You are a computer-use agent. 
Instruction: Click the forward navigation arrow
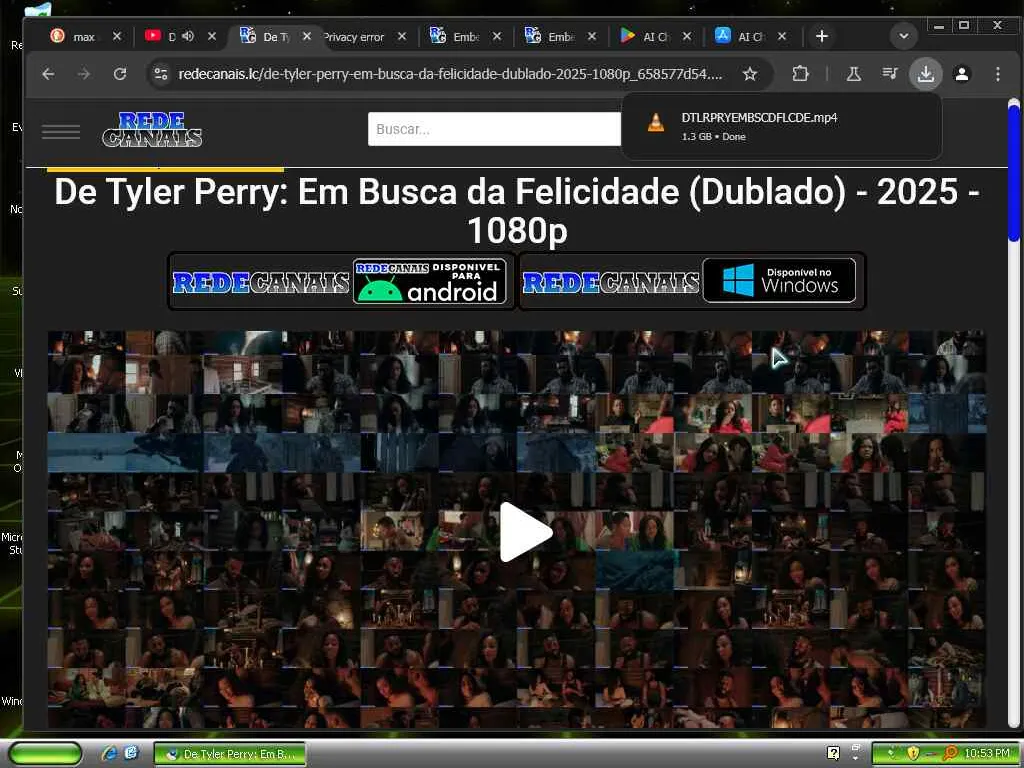coord(84,74)
